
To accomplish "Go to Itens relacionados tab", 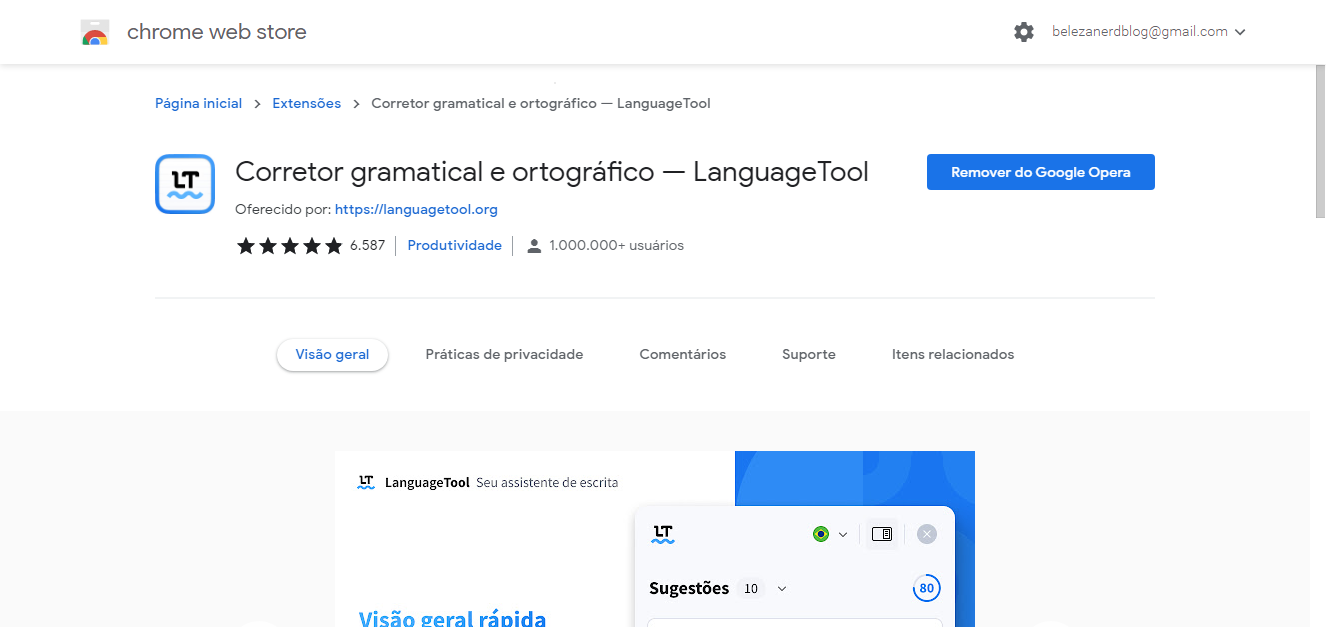I will point(953,354).
